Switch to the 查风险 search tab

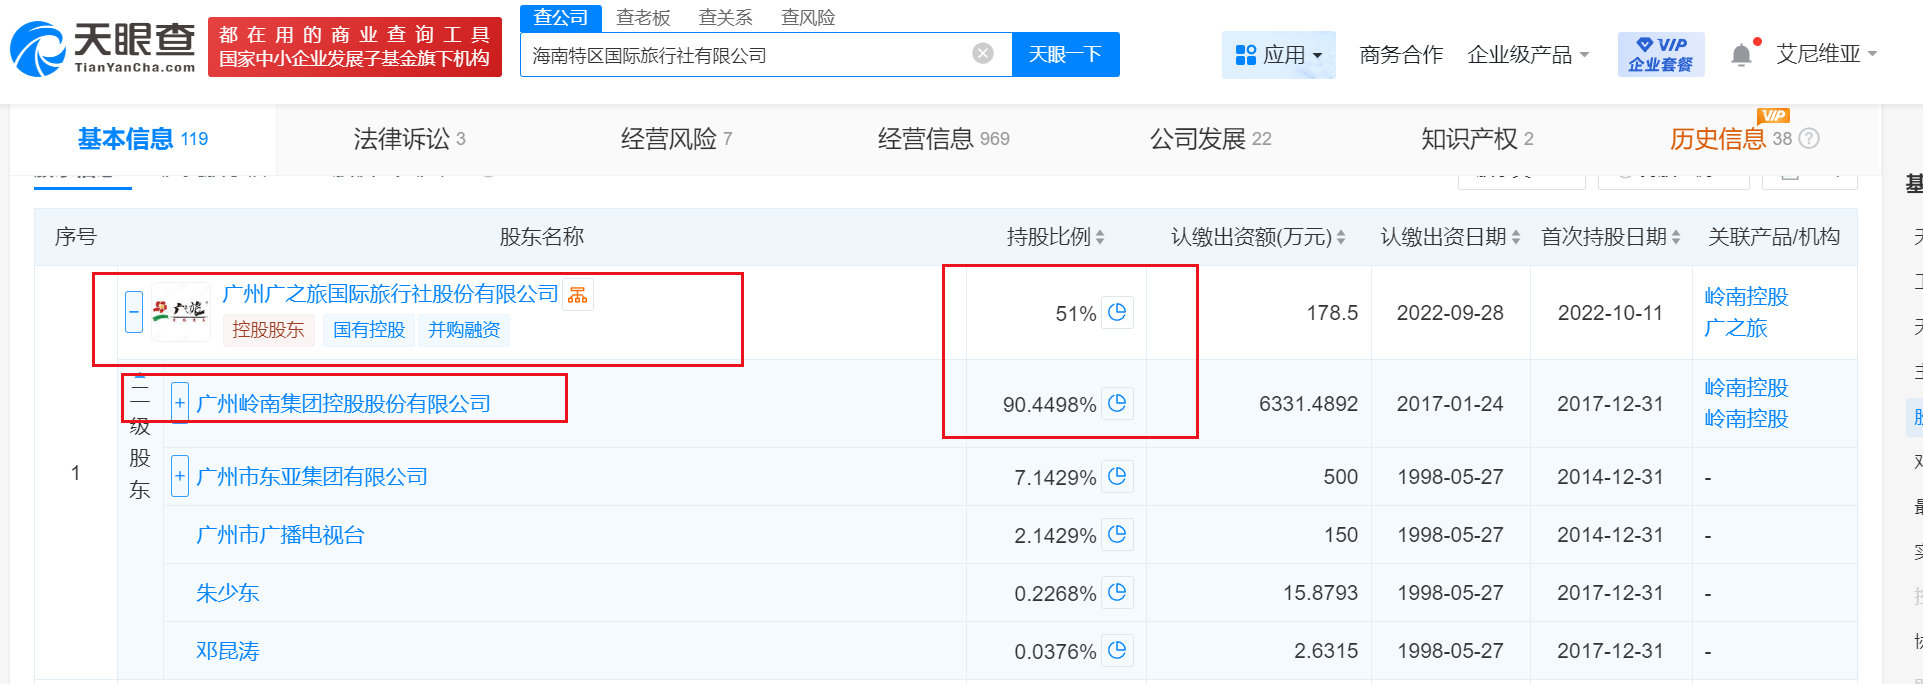point(808,18)
